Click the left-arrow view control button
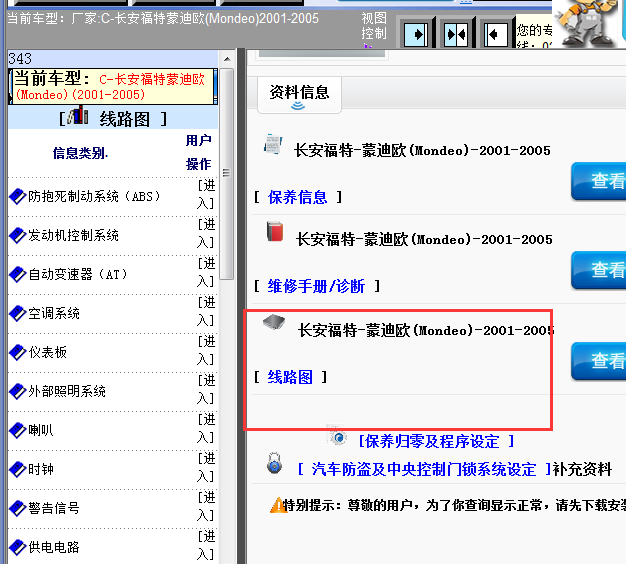Viewport: 626px width, 564px height. tap(495, 34)
